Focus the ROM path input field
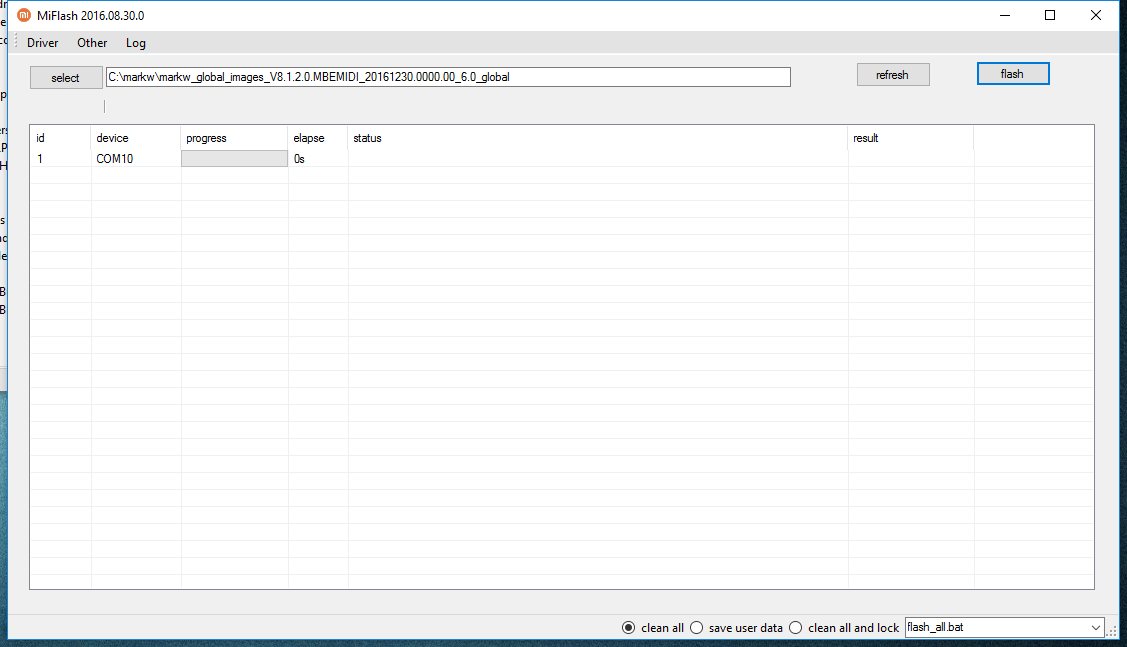 pos(448,77)
